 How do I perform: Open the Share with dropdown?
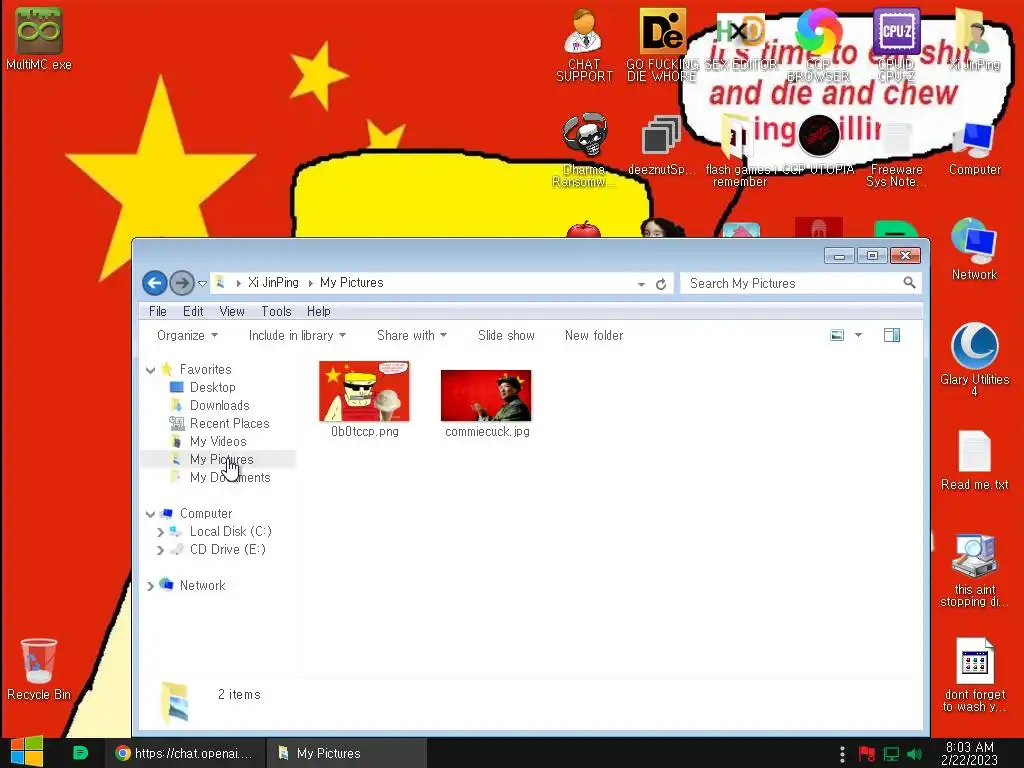point(411,335)
